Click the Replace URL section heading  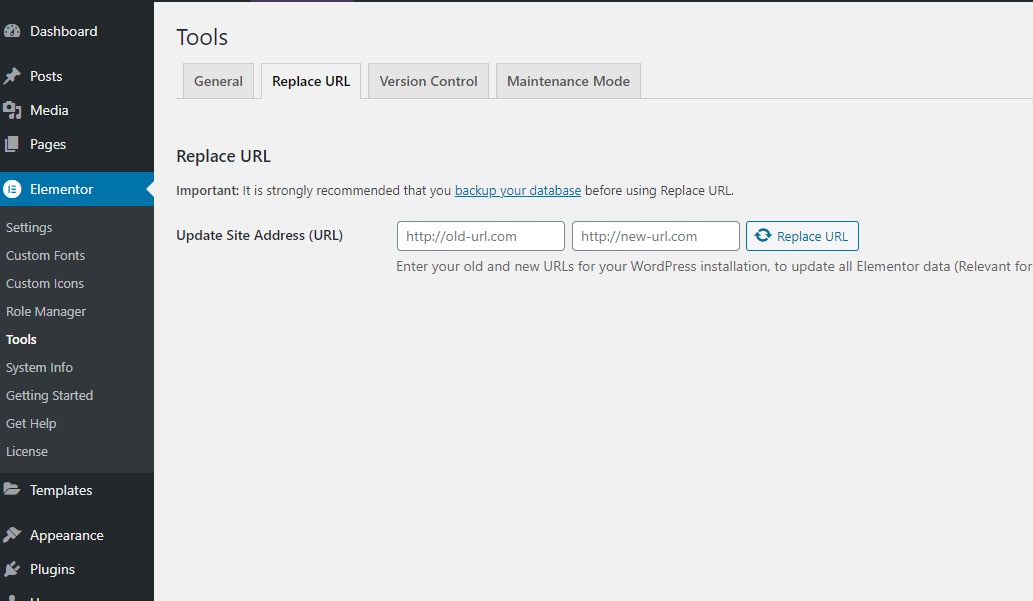(x=223, y=156)
